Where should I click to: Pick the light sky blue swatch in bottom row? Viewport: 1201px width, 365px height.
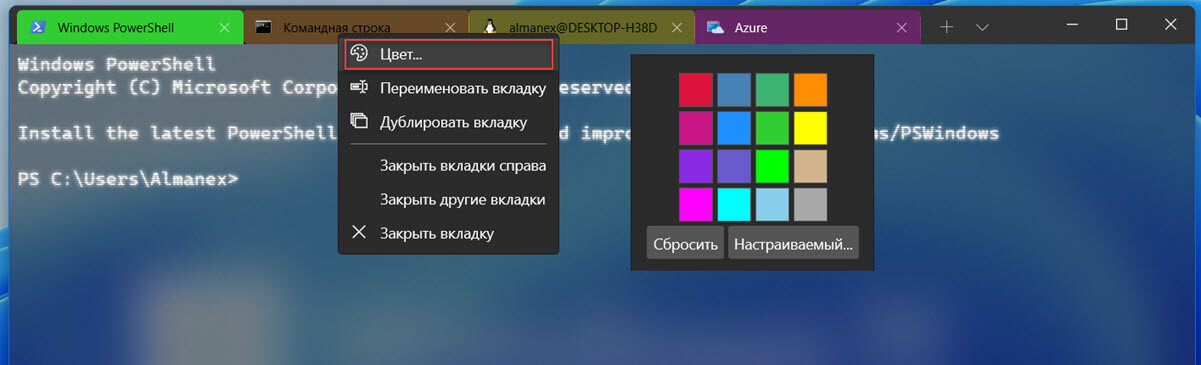(772, 204)
